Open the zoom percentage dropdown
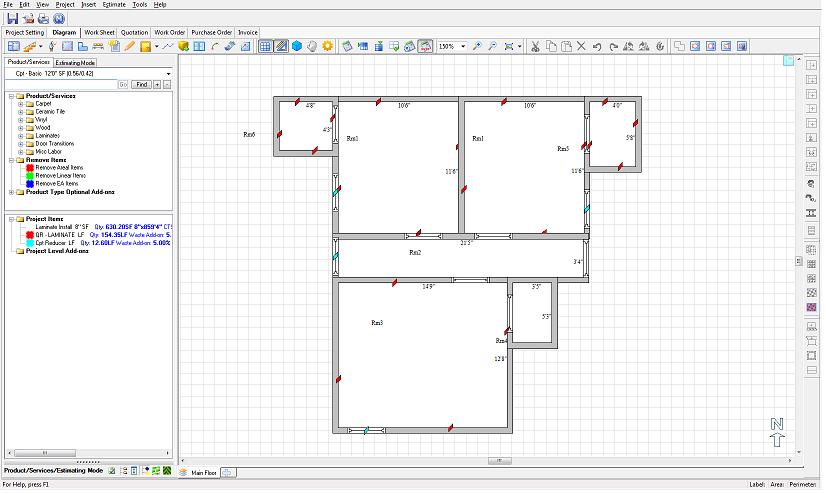The image size is (826, 494). [x=463, y=46]
